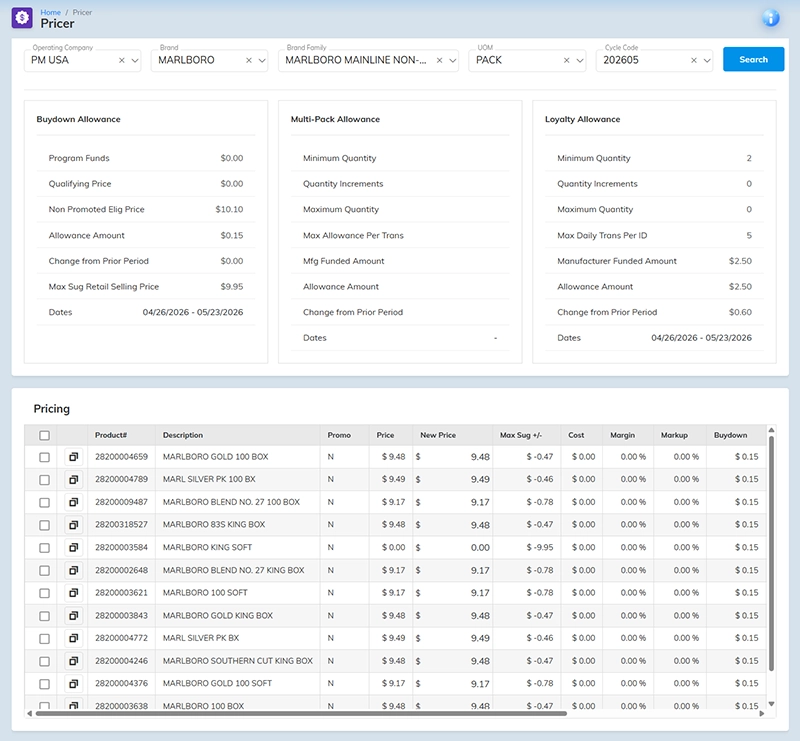Check the row for product 28200004772

click(x=44, y=638)
